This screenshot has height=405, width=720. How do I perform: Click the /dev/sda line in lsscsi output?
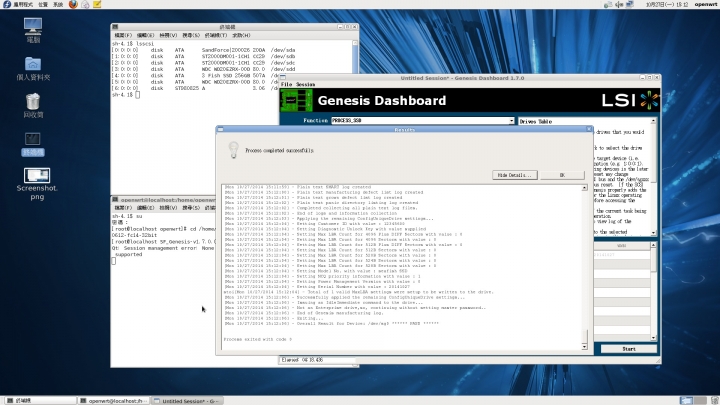(204, 50)
